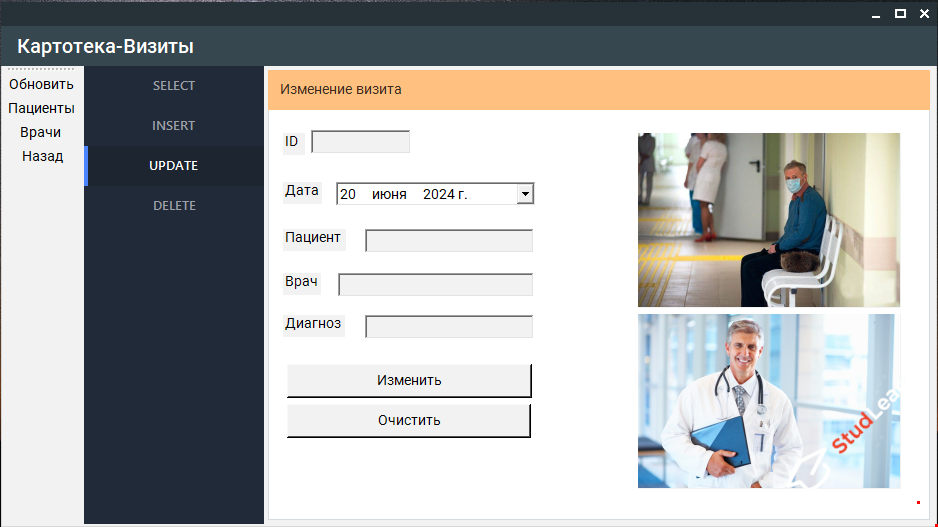Viewport: 938px width, 527px height.
Task: Switch to the SELECT tab
Action: click(174, 86)
